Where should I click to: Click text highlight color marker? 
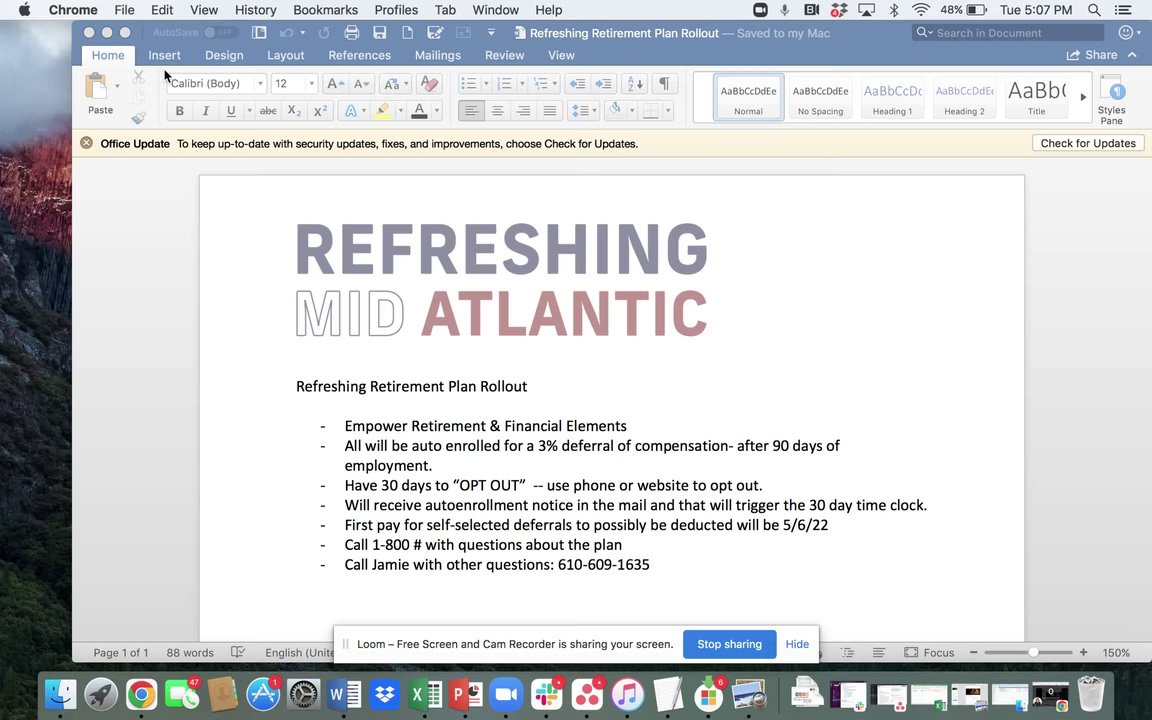pyautogui.click(x=383, y=111)
